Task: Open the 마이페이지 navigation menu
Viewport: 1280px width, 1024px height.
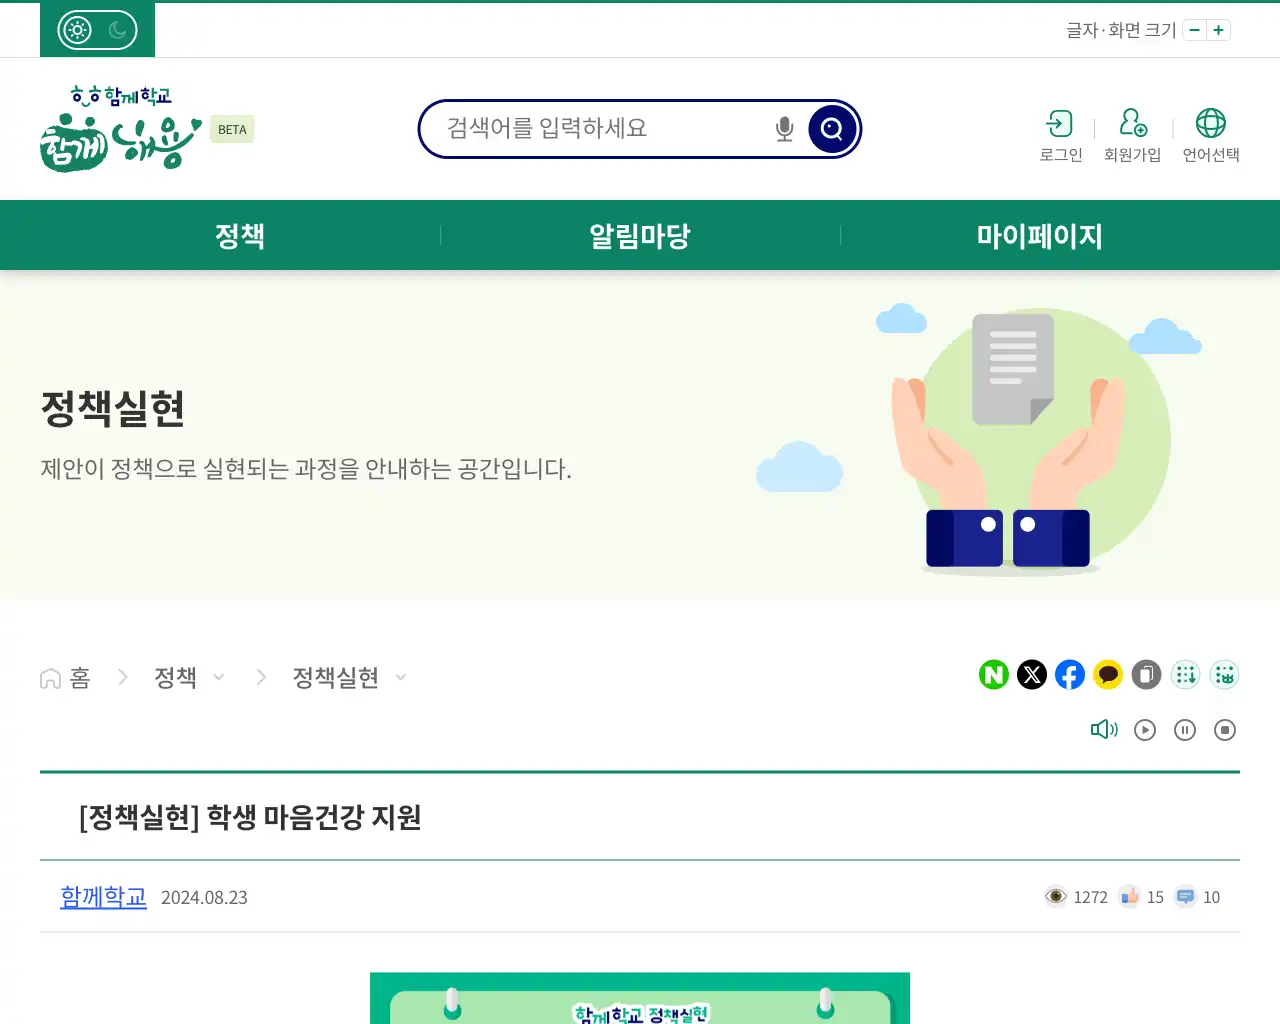Action: 1040,235
